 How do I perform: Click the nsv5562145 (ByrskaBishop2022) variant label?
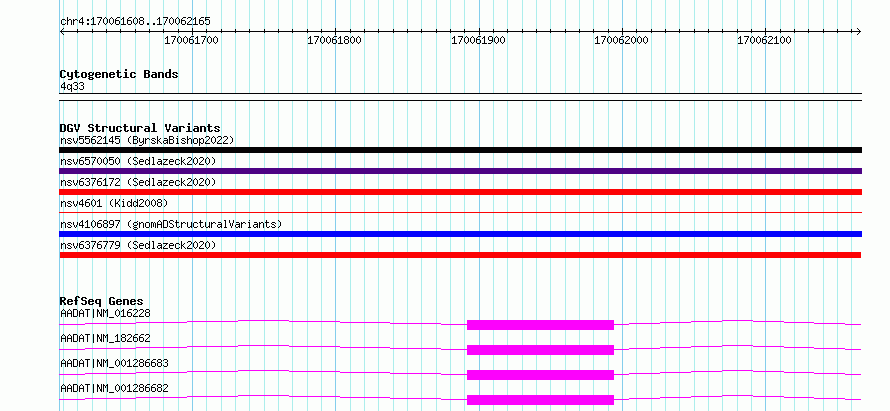147,140
